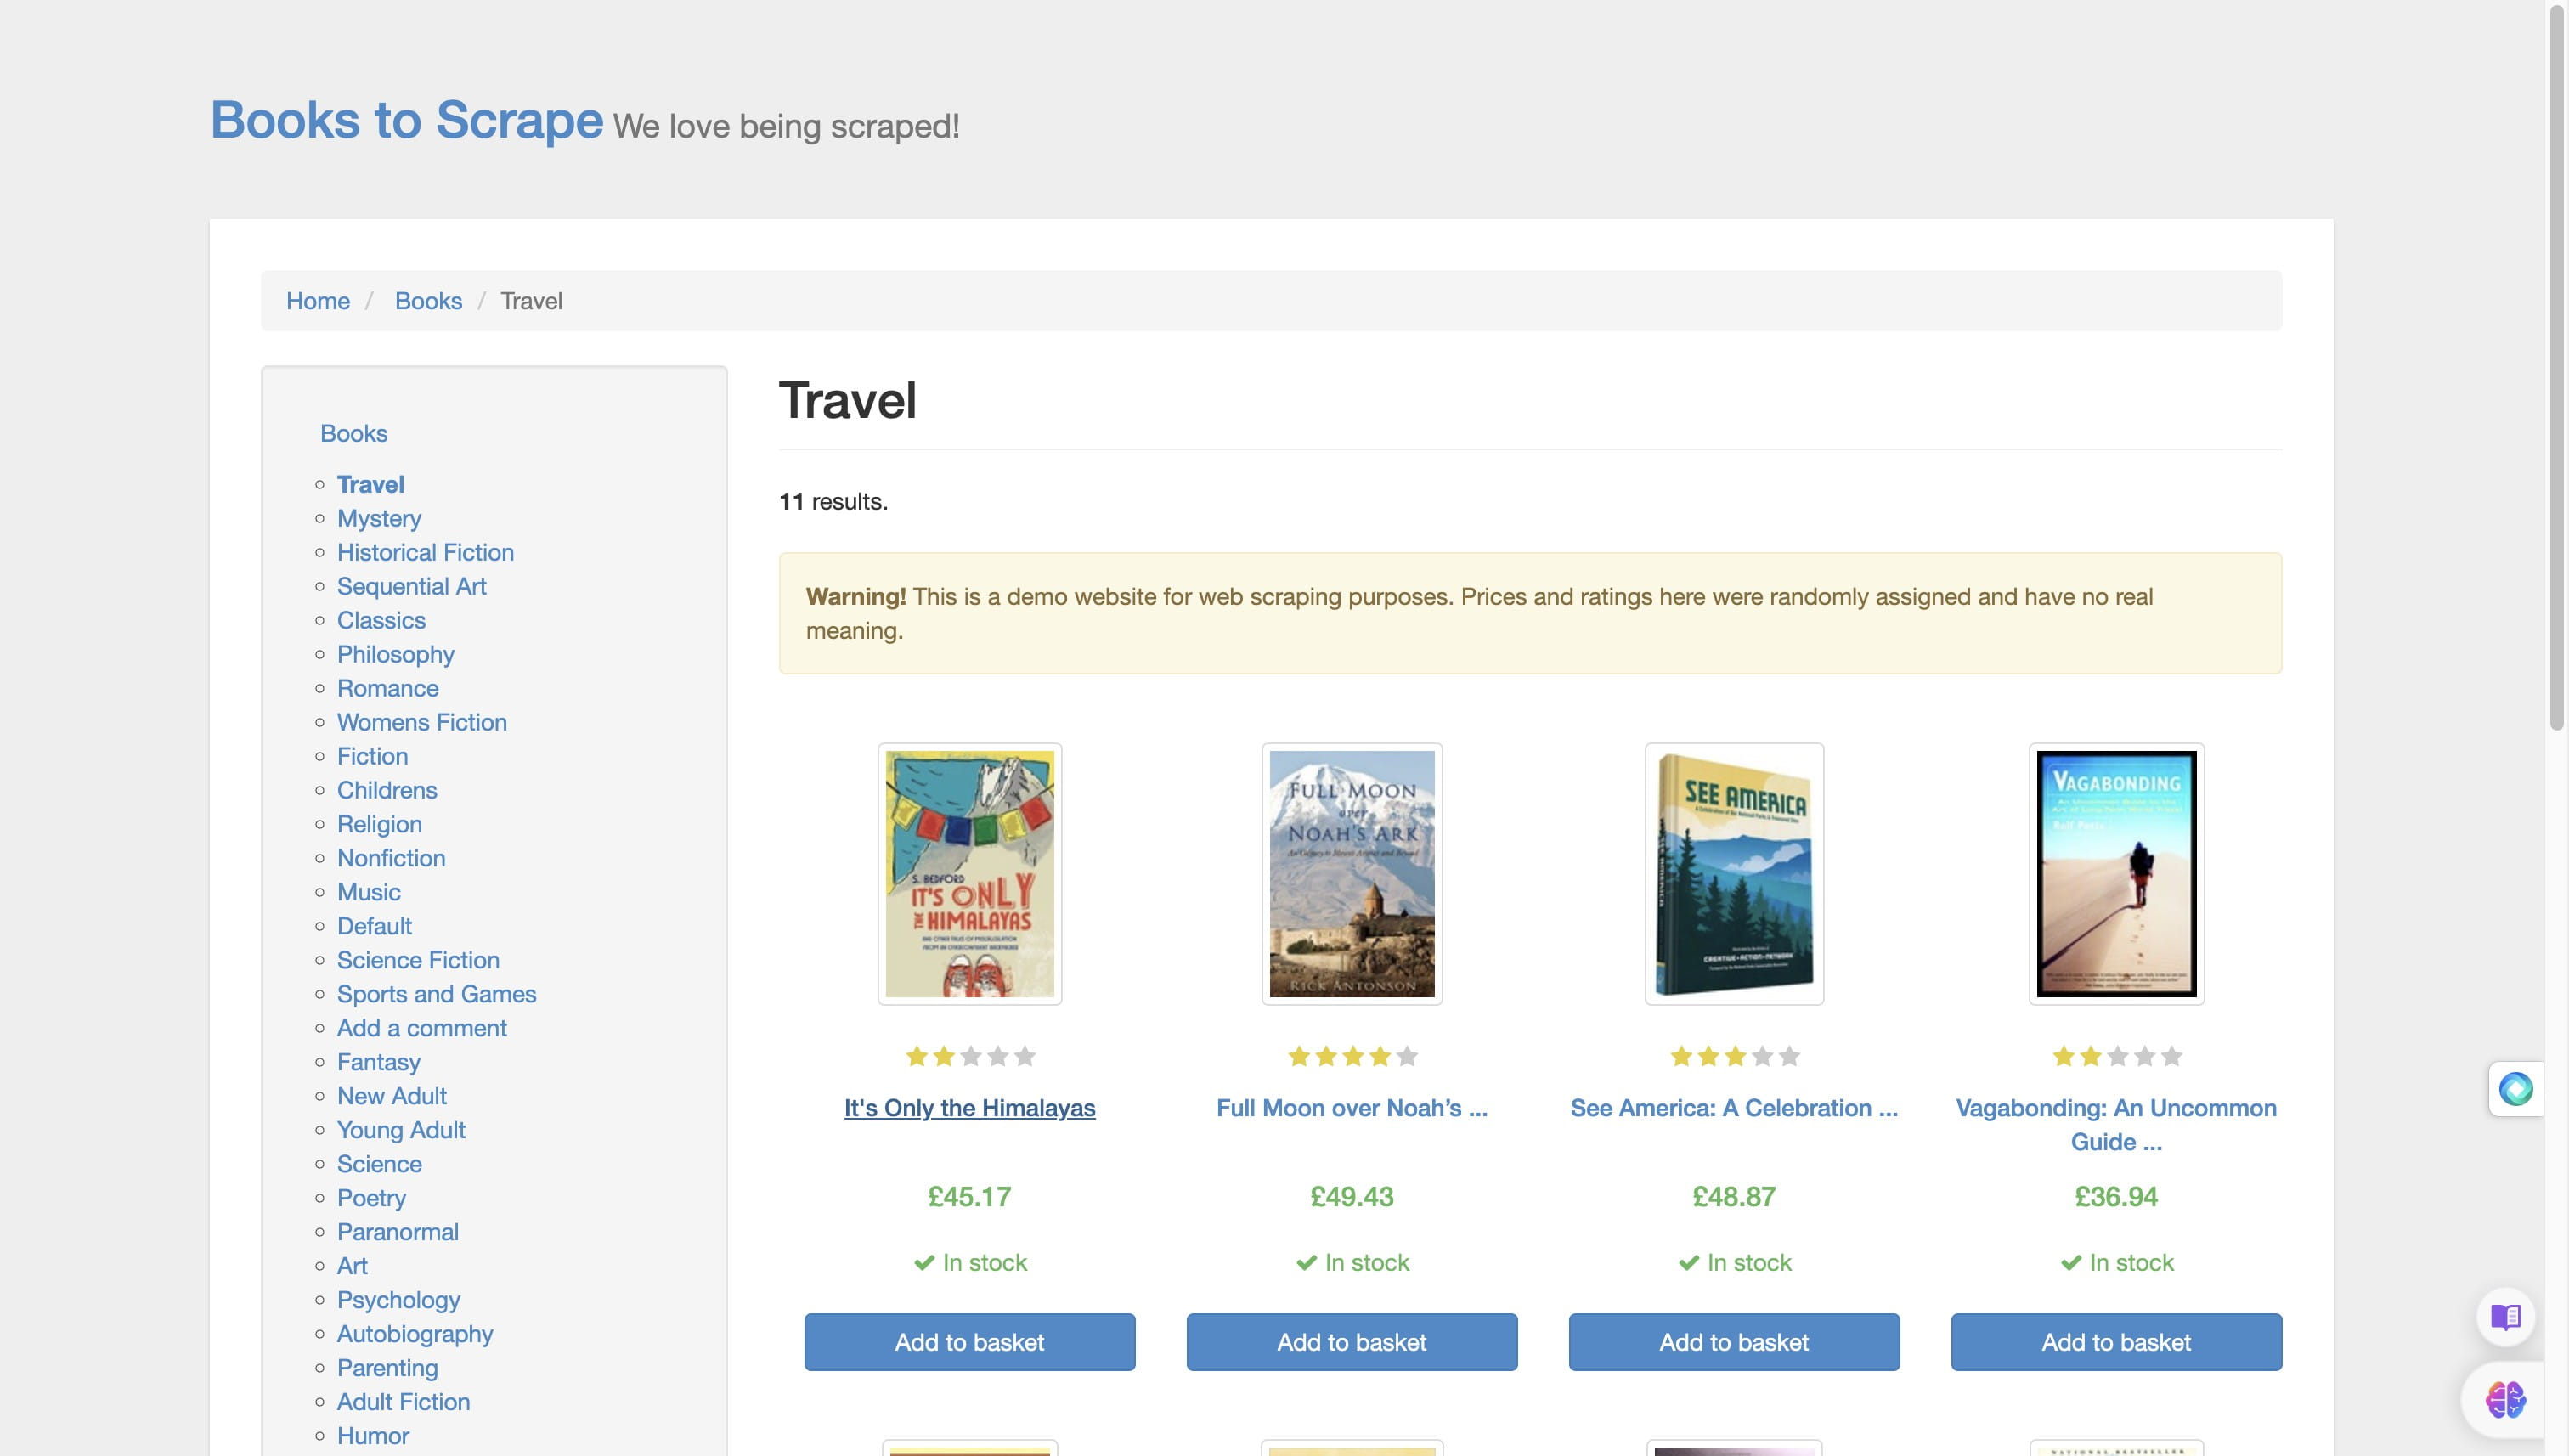
Task: Open Music category
Action: pyautogui.click(x=368, y=892)
